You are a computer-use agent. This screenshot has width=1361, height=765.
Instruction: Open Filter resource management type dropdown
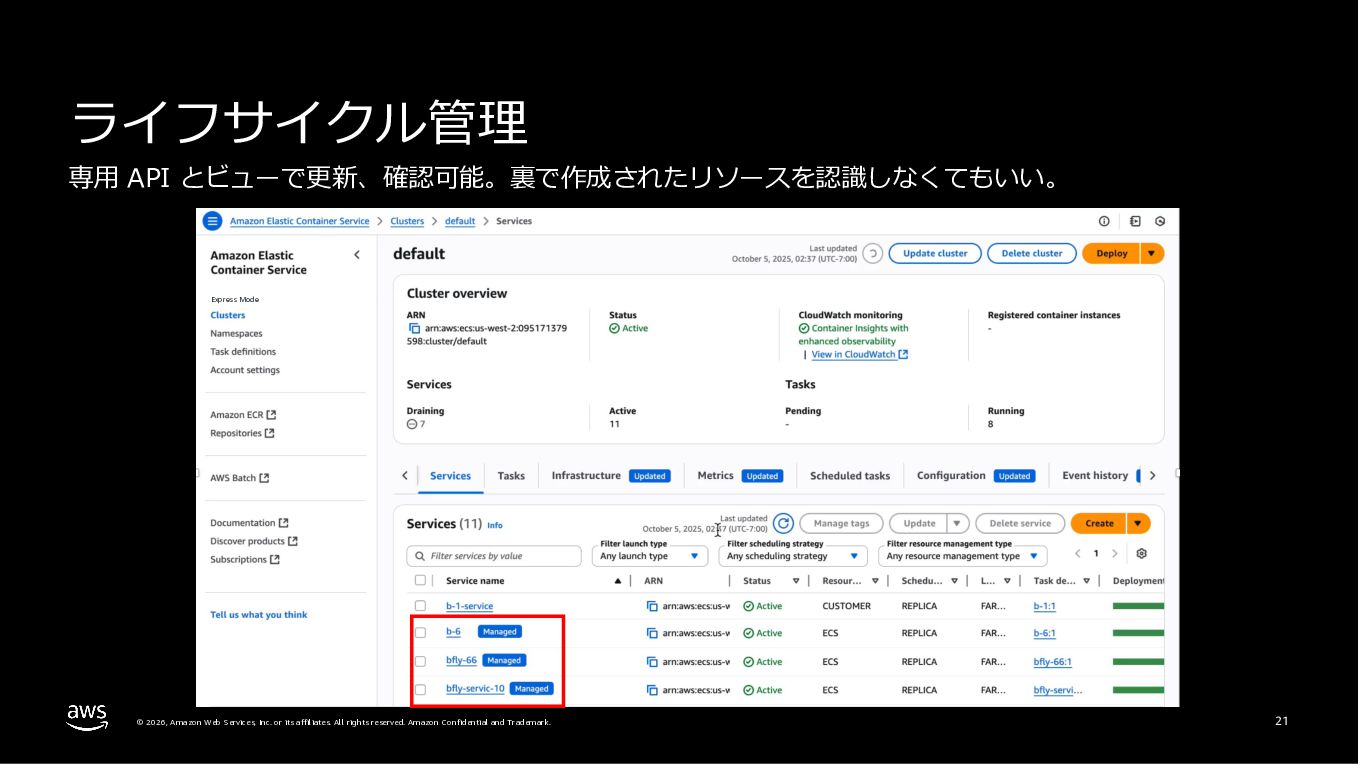pos(963,556)
